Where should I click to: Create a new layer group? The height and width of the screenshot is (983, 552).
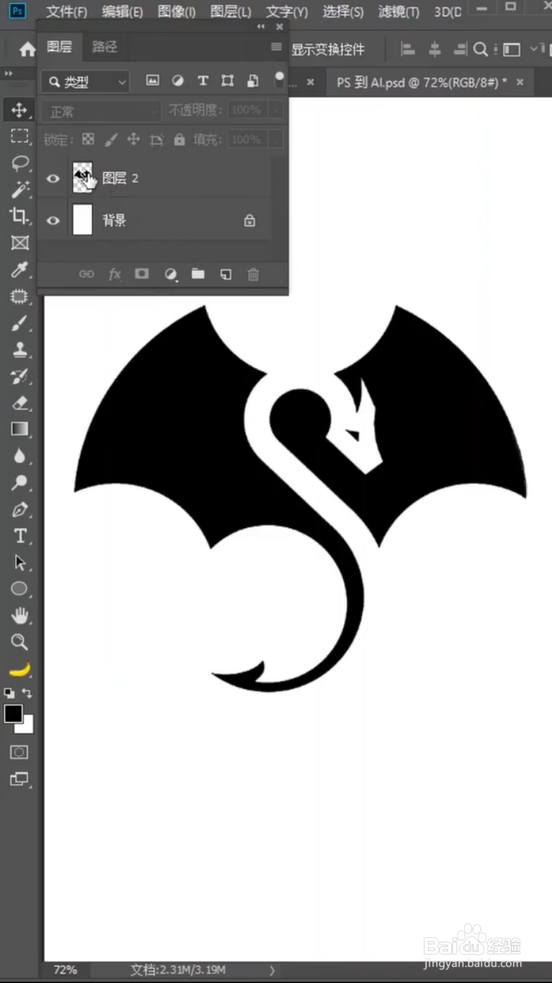198,274
